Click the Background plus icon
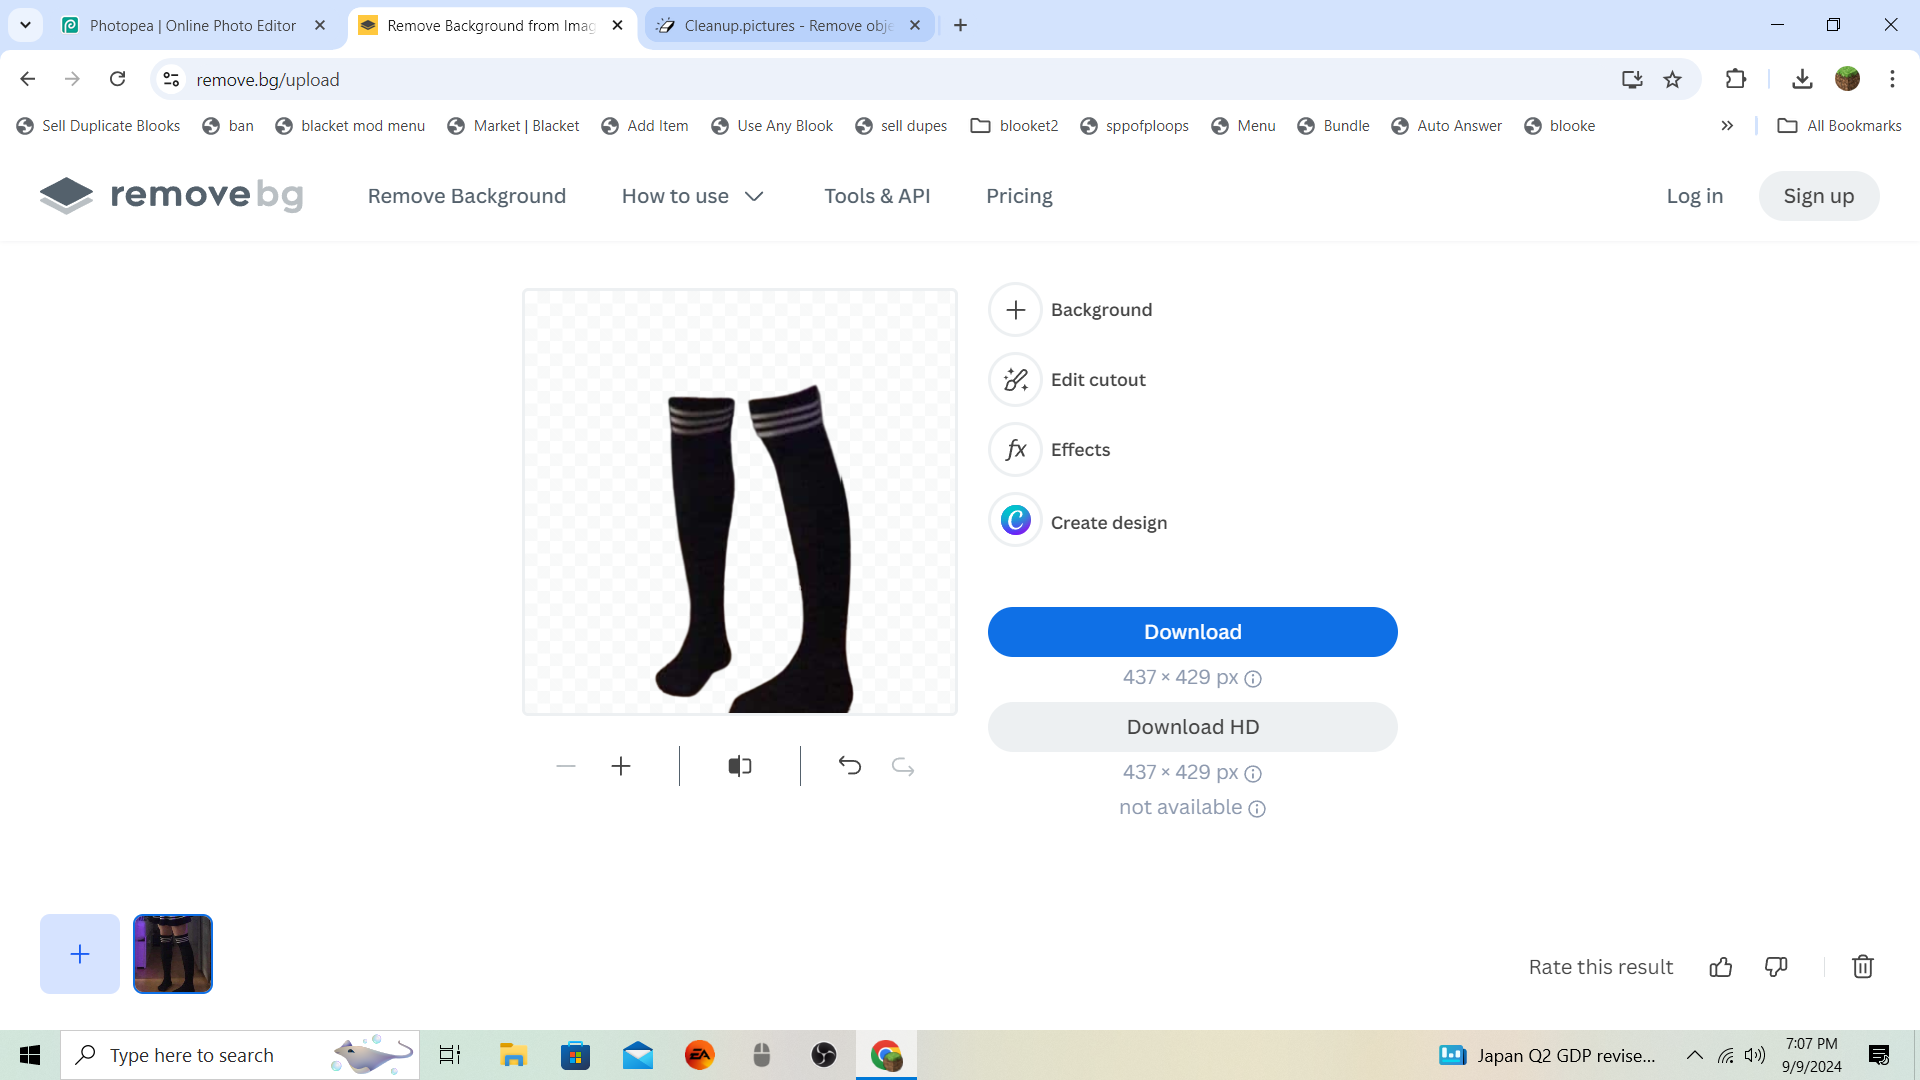Image resolution: width=1920 pixels, height=1080 pixels. (1015, 310)
